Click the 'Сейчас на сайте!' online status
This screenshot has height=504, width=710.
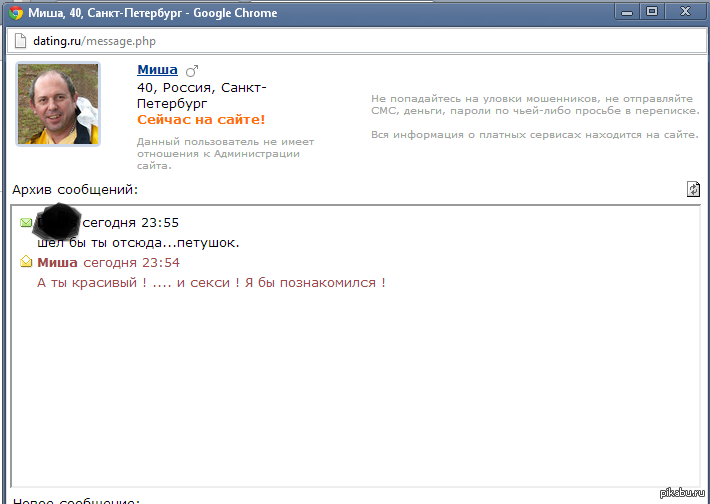pos(201,119)
